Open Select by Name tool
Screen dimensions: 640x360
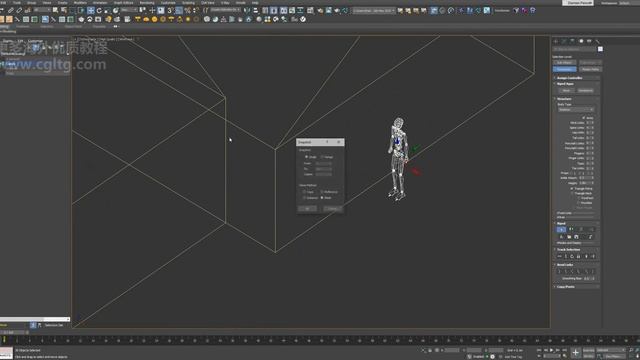[64, 10]
